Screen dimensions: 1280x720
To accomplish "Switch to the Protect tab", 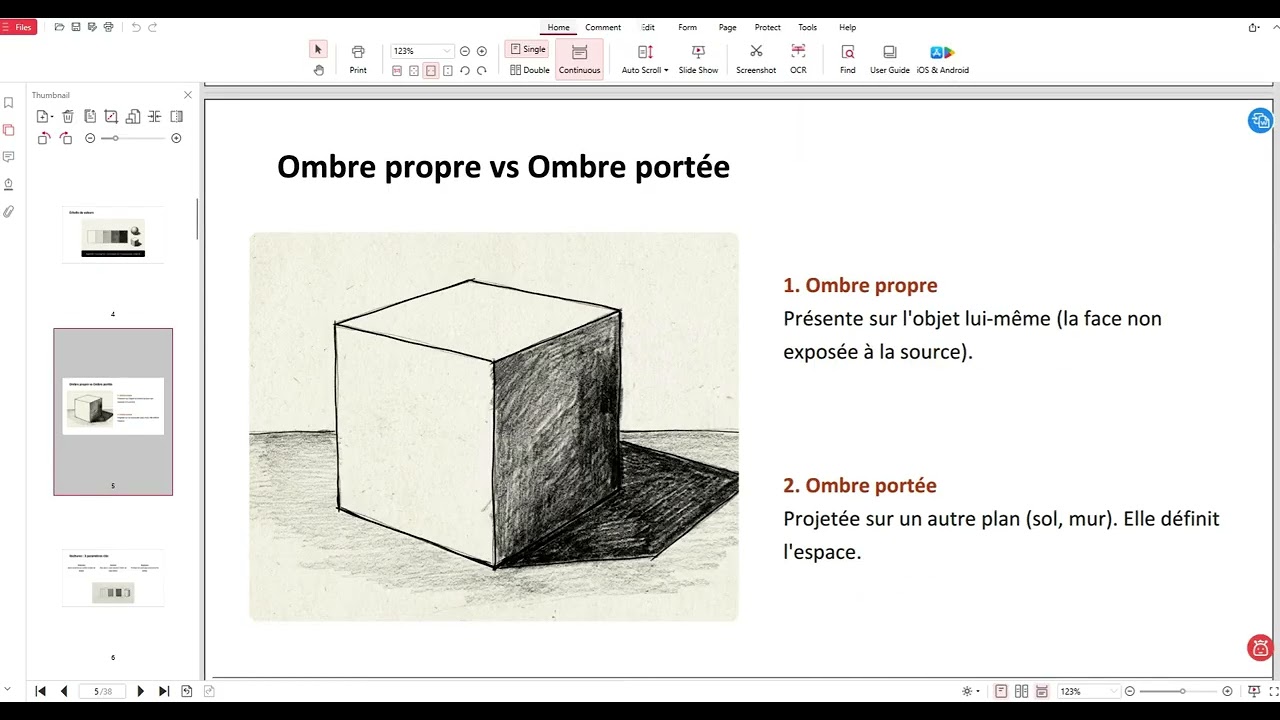I will click(768, 28).
